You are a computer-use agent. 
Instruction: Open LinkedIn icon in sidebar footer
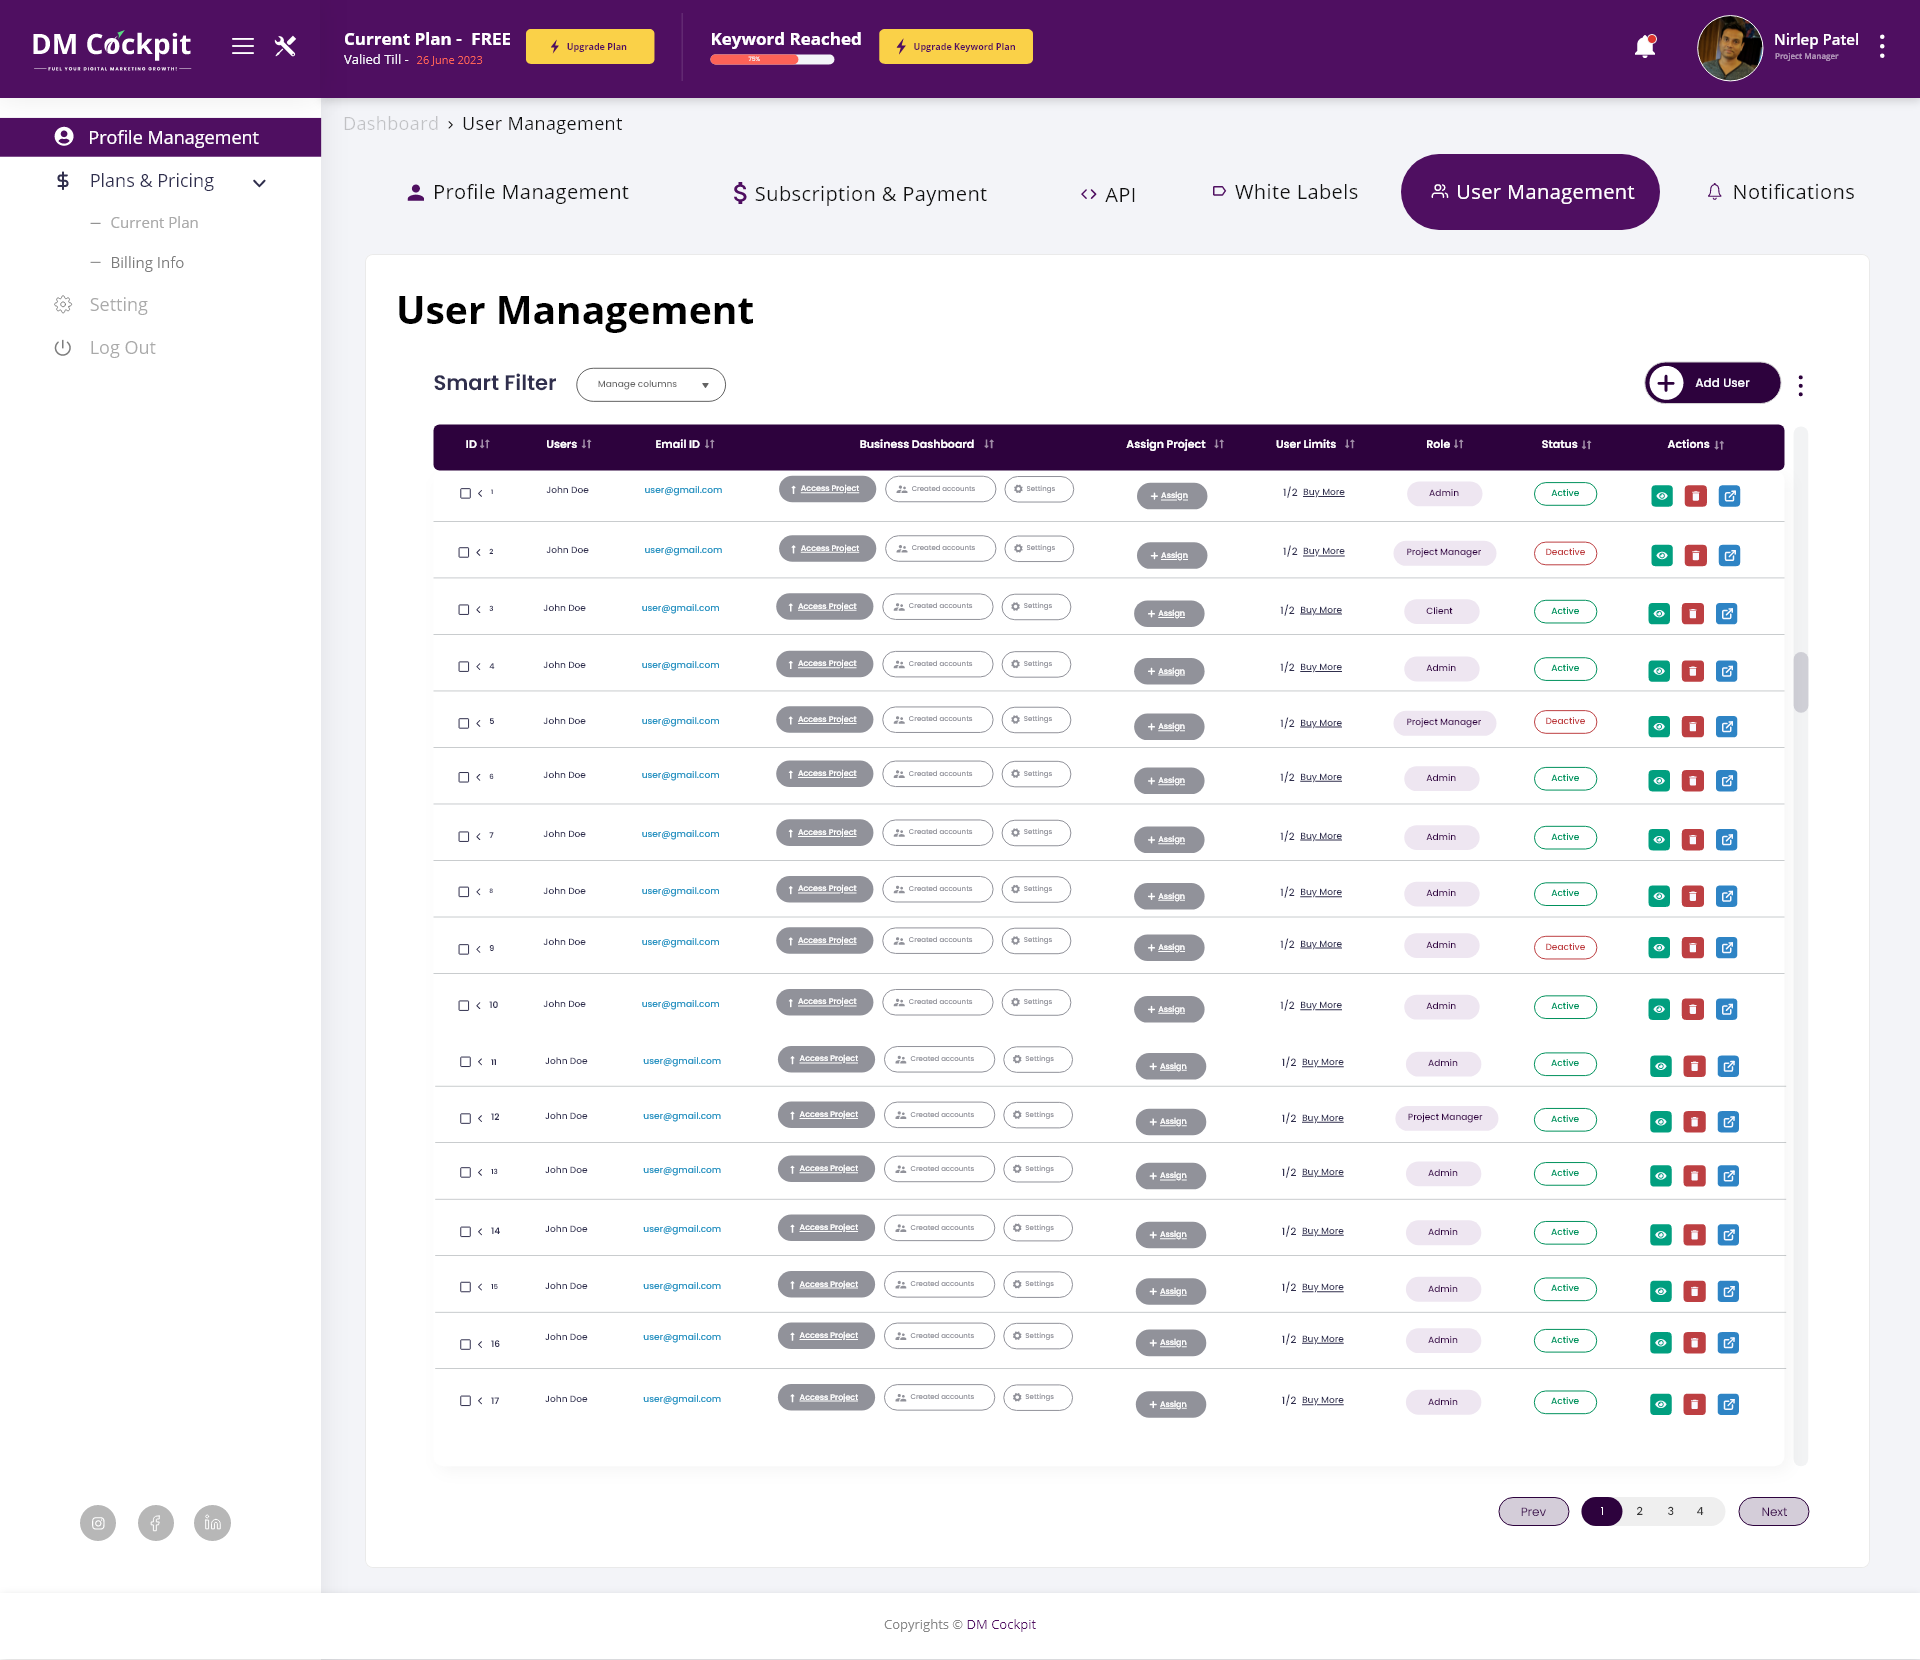point(212,1523)
